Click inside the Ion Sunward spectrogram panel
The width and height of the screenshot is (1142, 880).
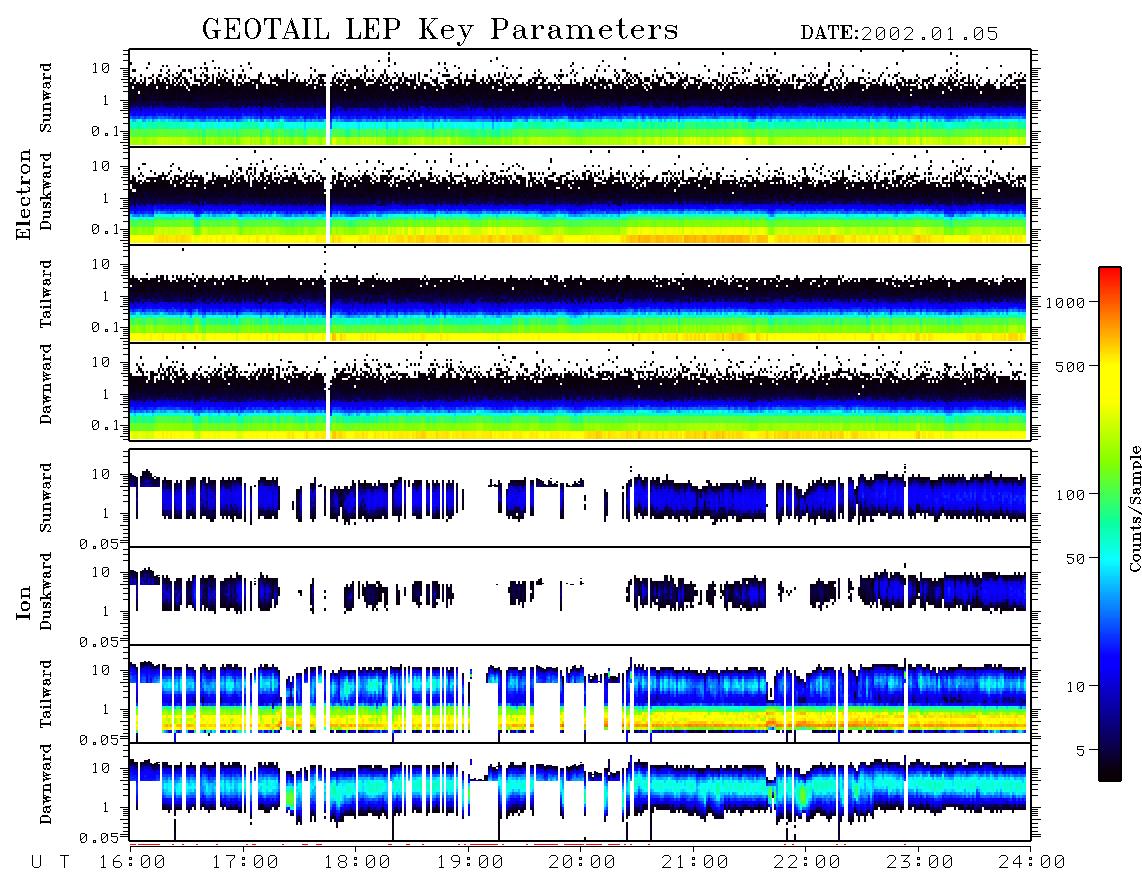[580, 498]
